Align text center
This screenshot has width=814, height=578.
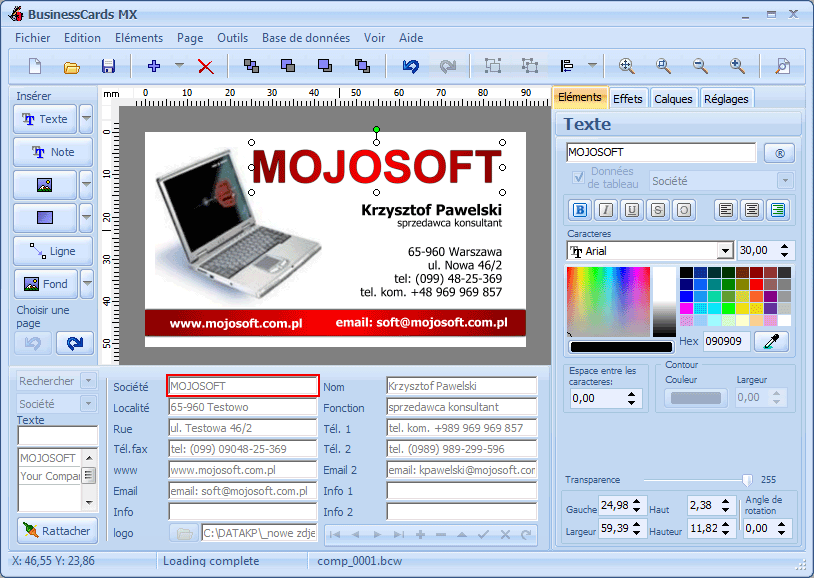point(752,210)
